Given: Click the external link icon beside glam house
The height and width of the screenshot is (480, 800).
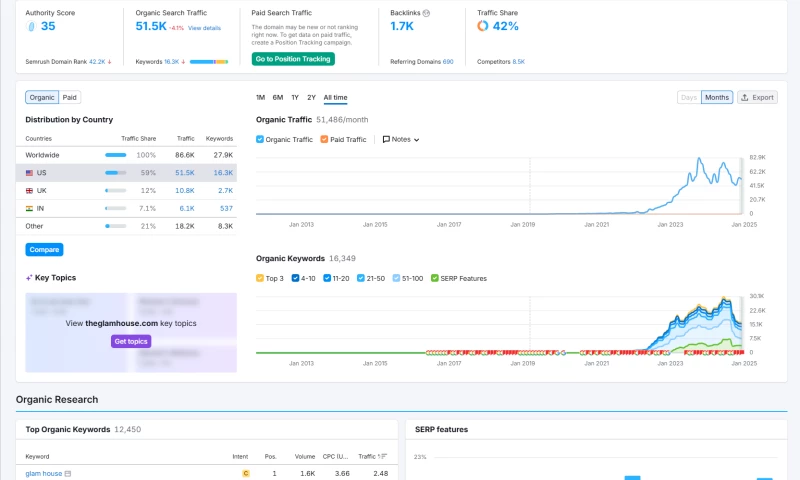Looking at the screenshot, I should point(68,473).
